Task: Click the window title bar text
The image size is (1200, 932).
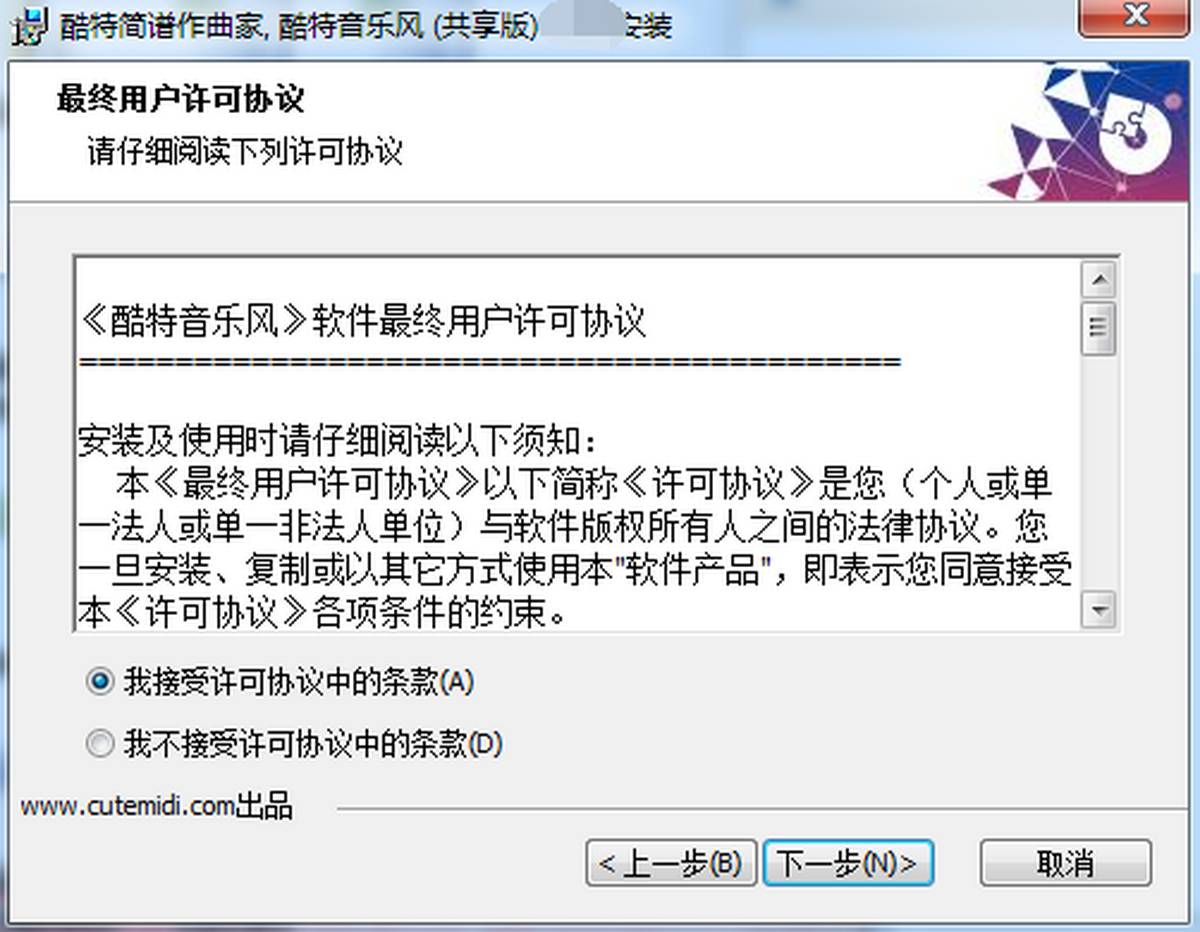Action: [x=365, y=26]
